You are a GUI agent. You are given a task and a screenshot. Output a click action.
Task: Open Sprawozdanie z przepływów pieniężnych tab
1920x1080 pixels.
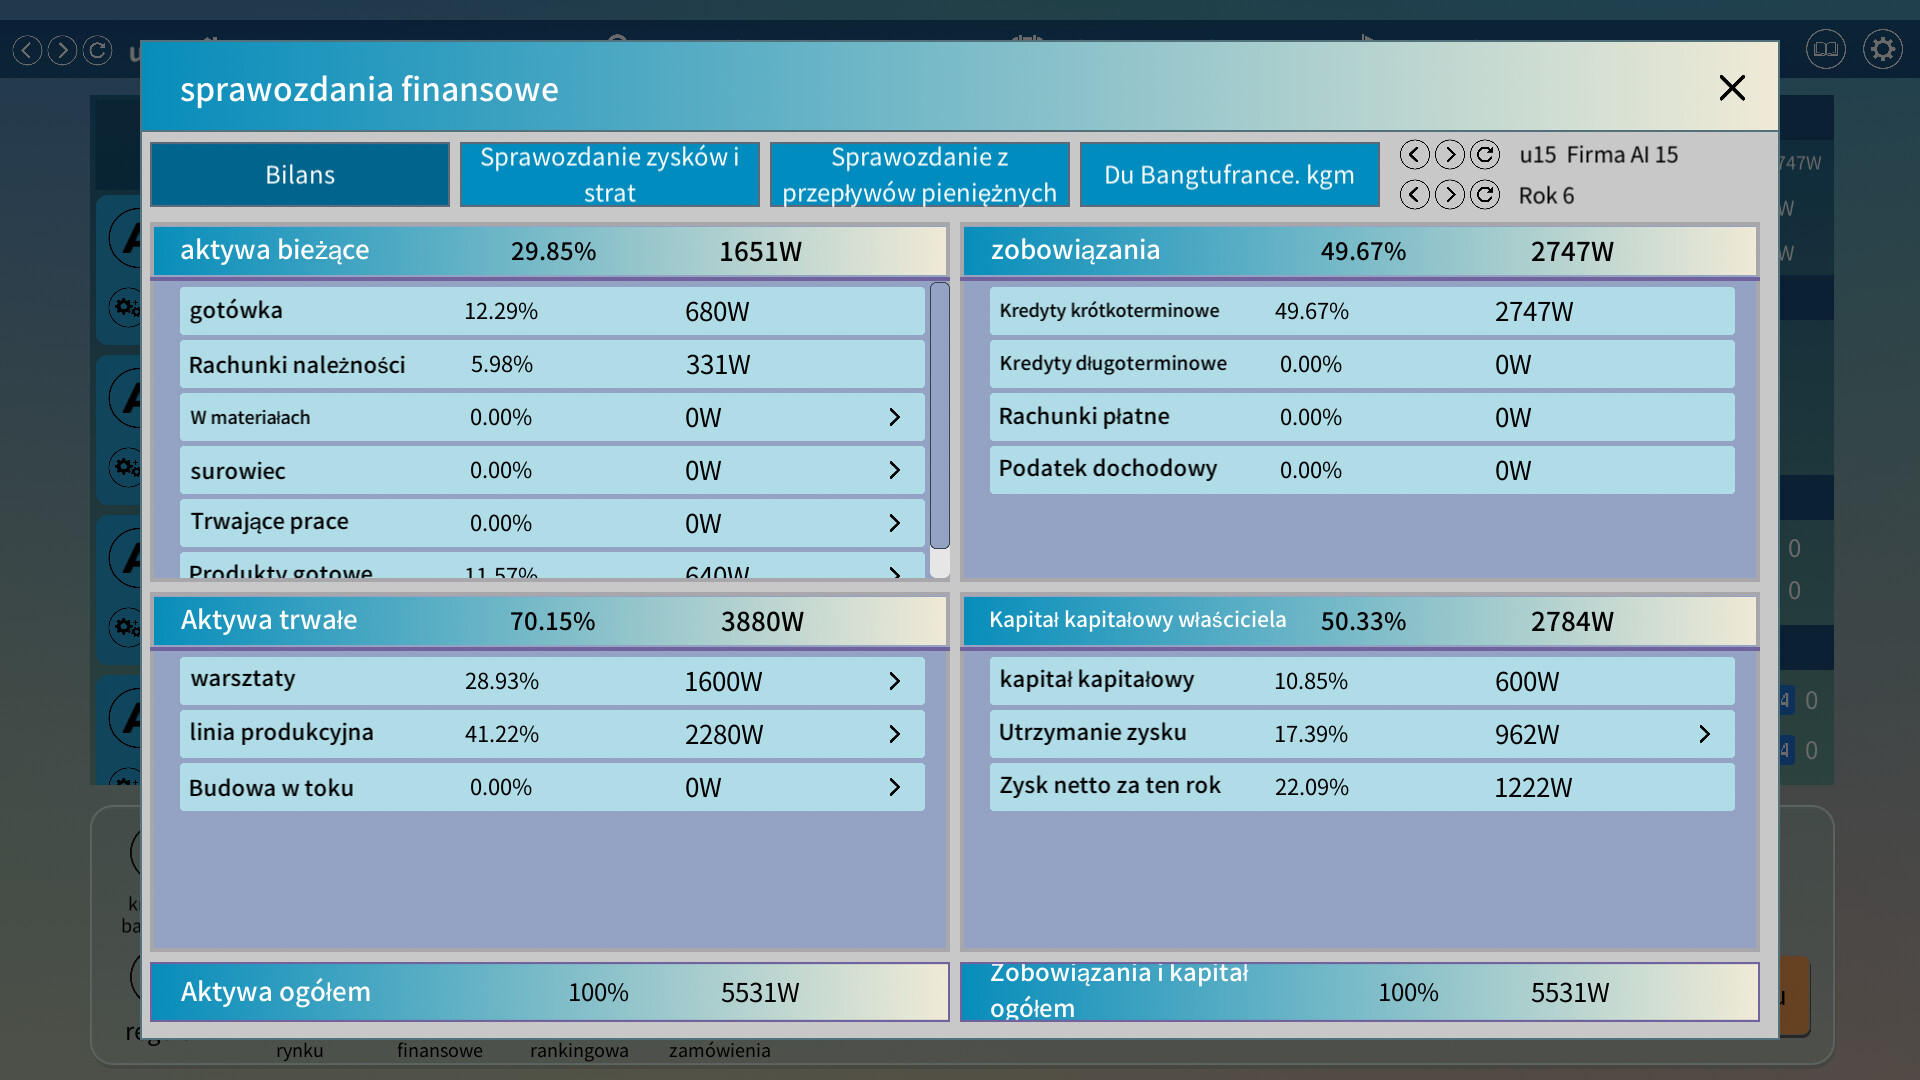click(x=919, y=175)
